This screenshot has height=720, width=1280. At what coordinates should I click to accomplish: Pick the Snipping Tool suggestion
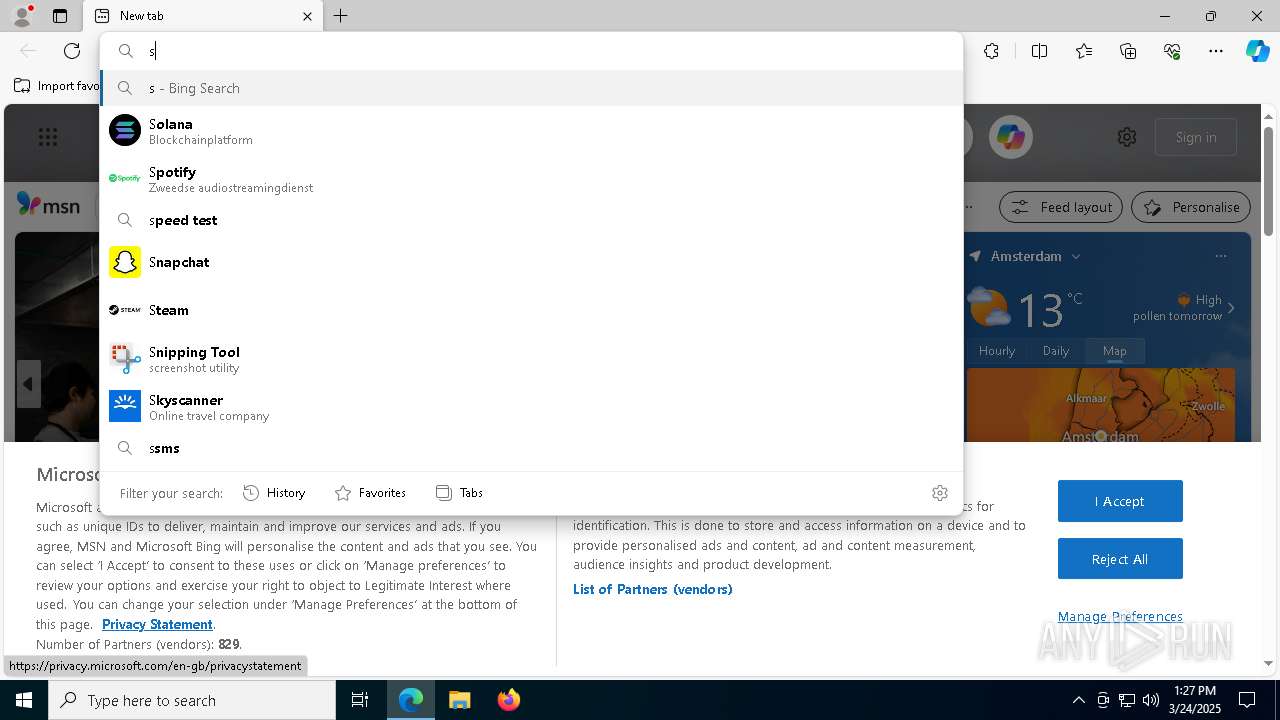[531, 358]
